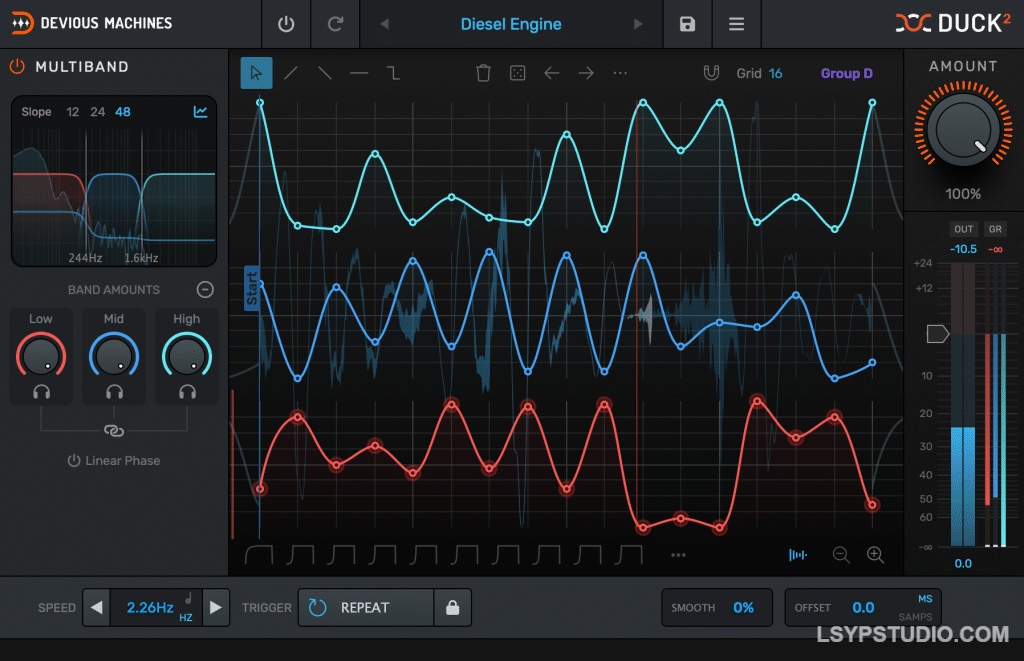Screen dimensions: 1024x661
Task: Select the pointer selection tool
Action: (256, 73)
